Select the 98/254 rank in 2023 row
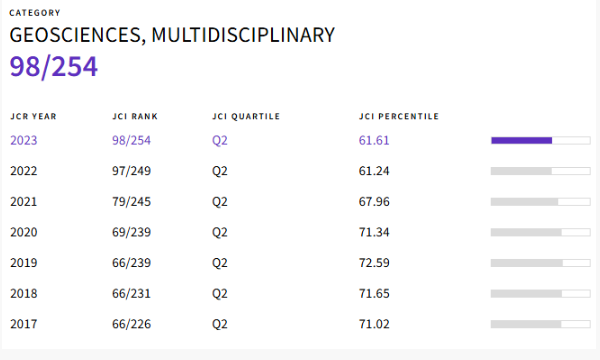Image resolution: width=600 pixels, height=360 pixels. click(131, 140)
